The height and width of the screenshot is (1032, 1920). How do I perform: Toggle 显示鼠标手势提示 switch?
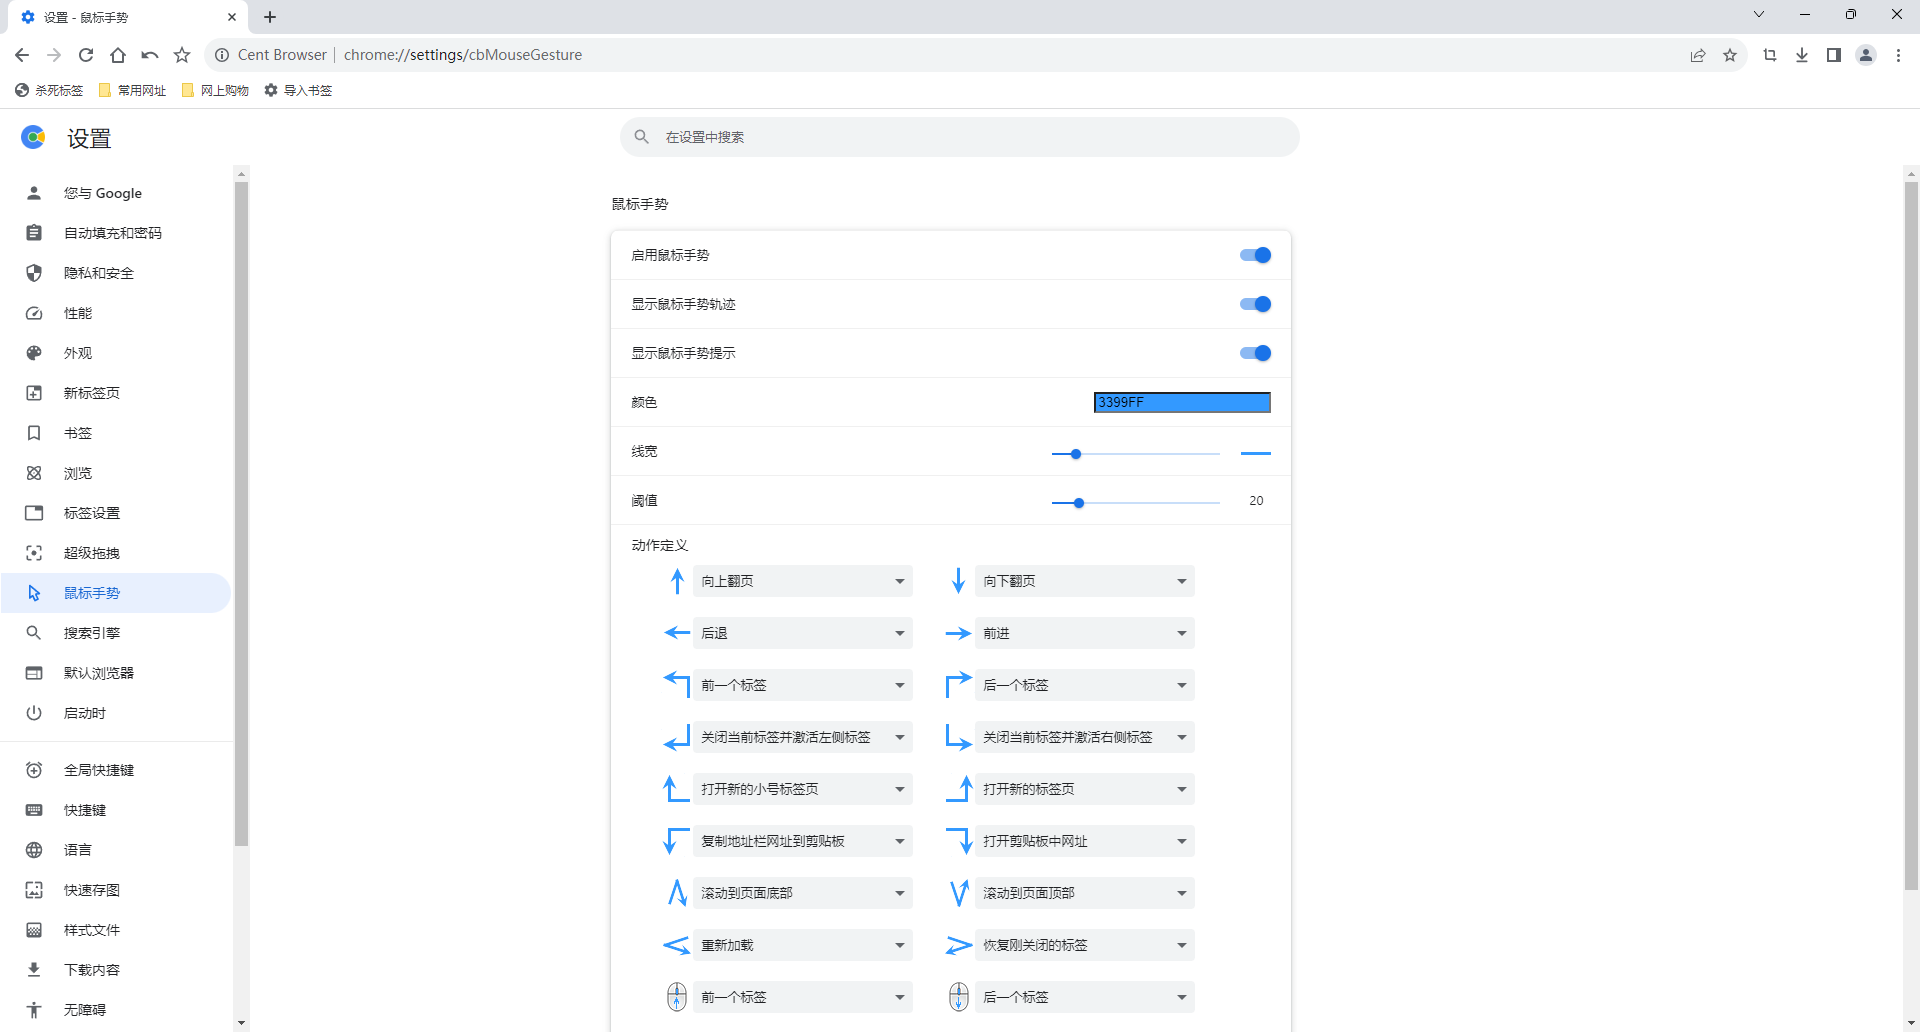click(x=1255, y=353)
